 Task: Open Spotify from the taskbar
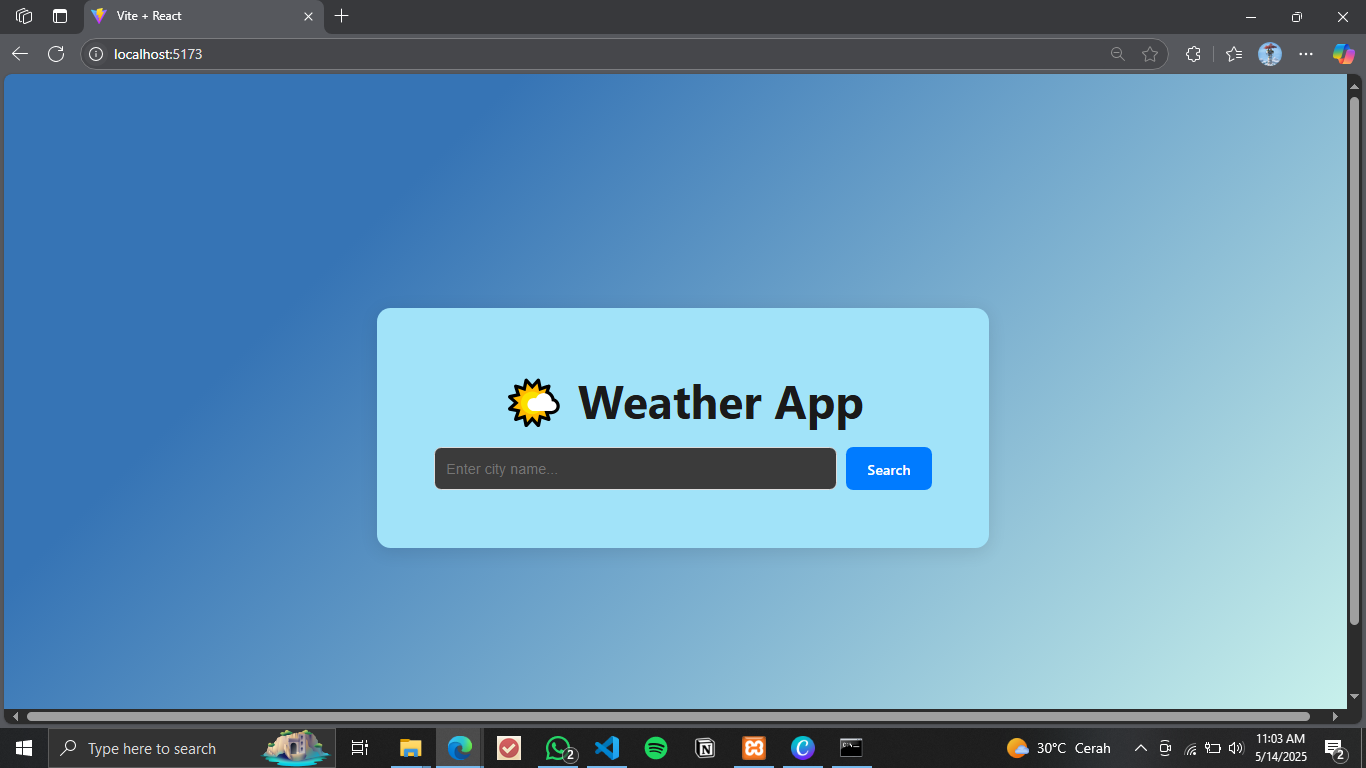click(x=656, y=748)
